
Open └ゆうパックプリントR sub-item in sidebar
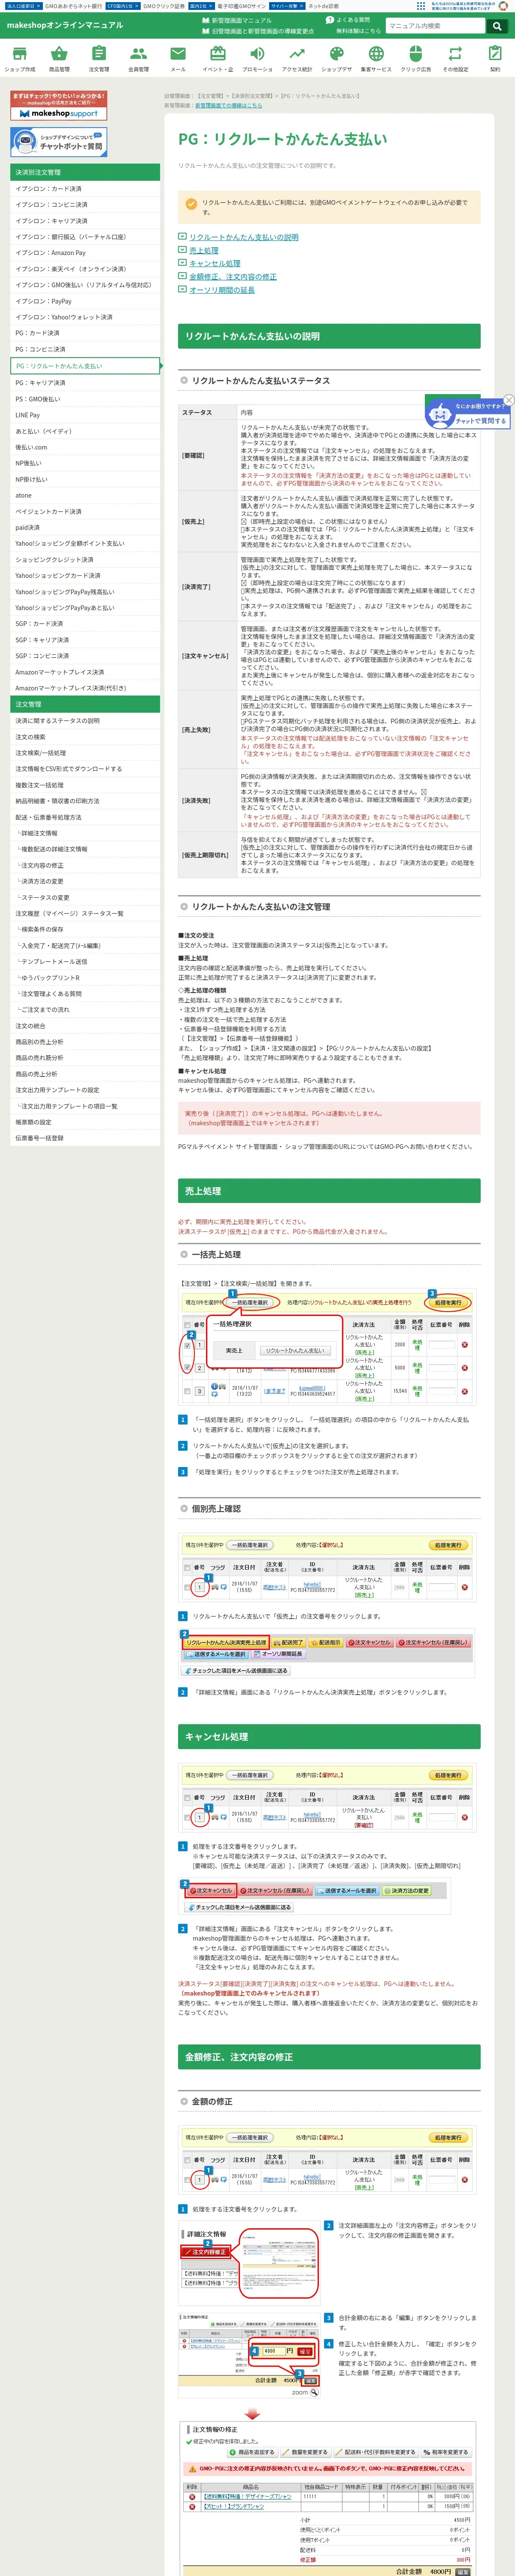tap(85, 978)
